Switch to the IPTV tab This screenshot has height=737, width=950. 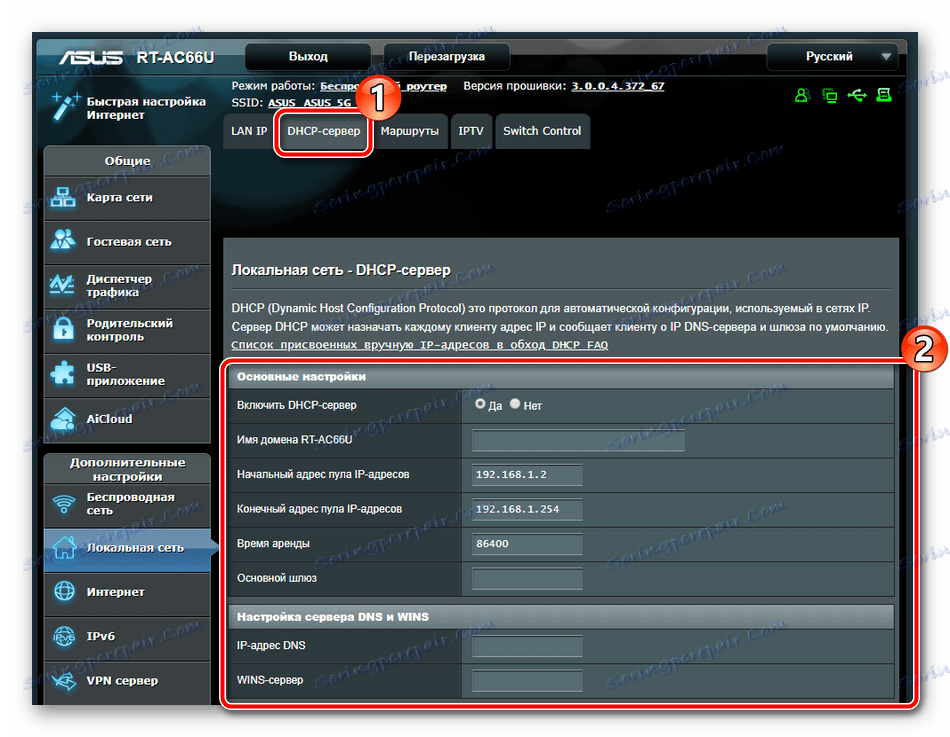(x=471, y=131)
